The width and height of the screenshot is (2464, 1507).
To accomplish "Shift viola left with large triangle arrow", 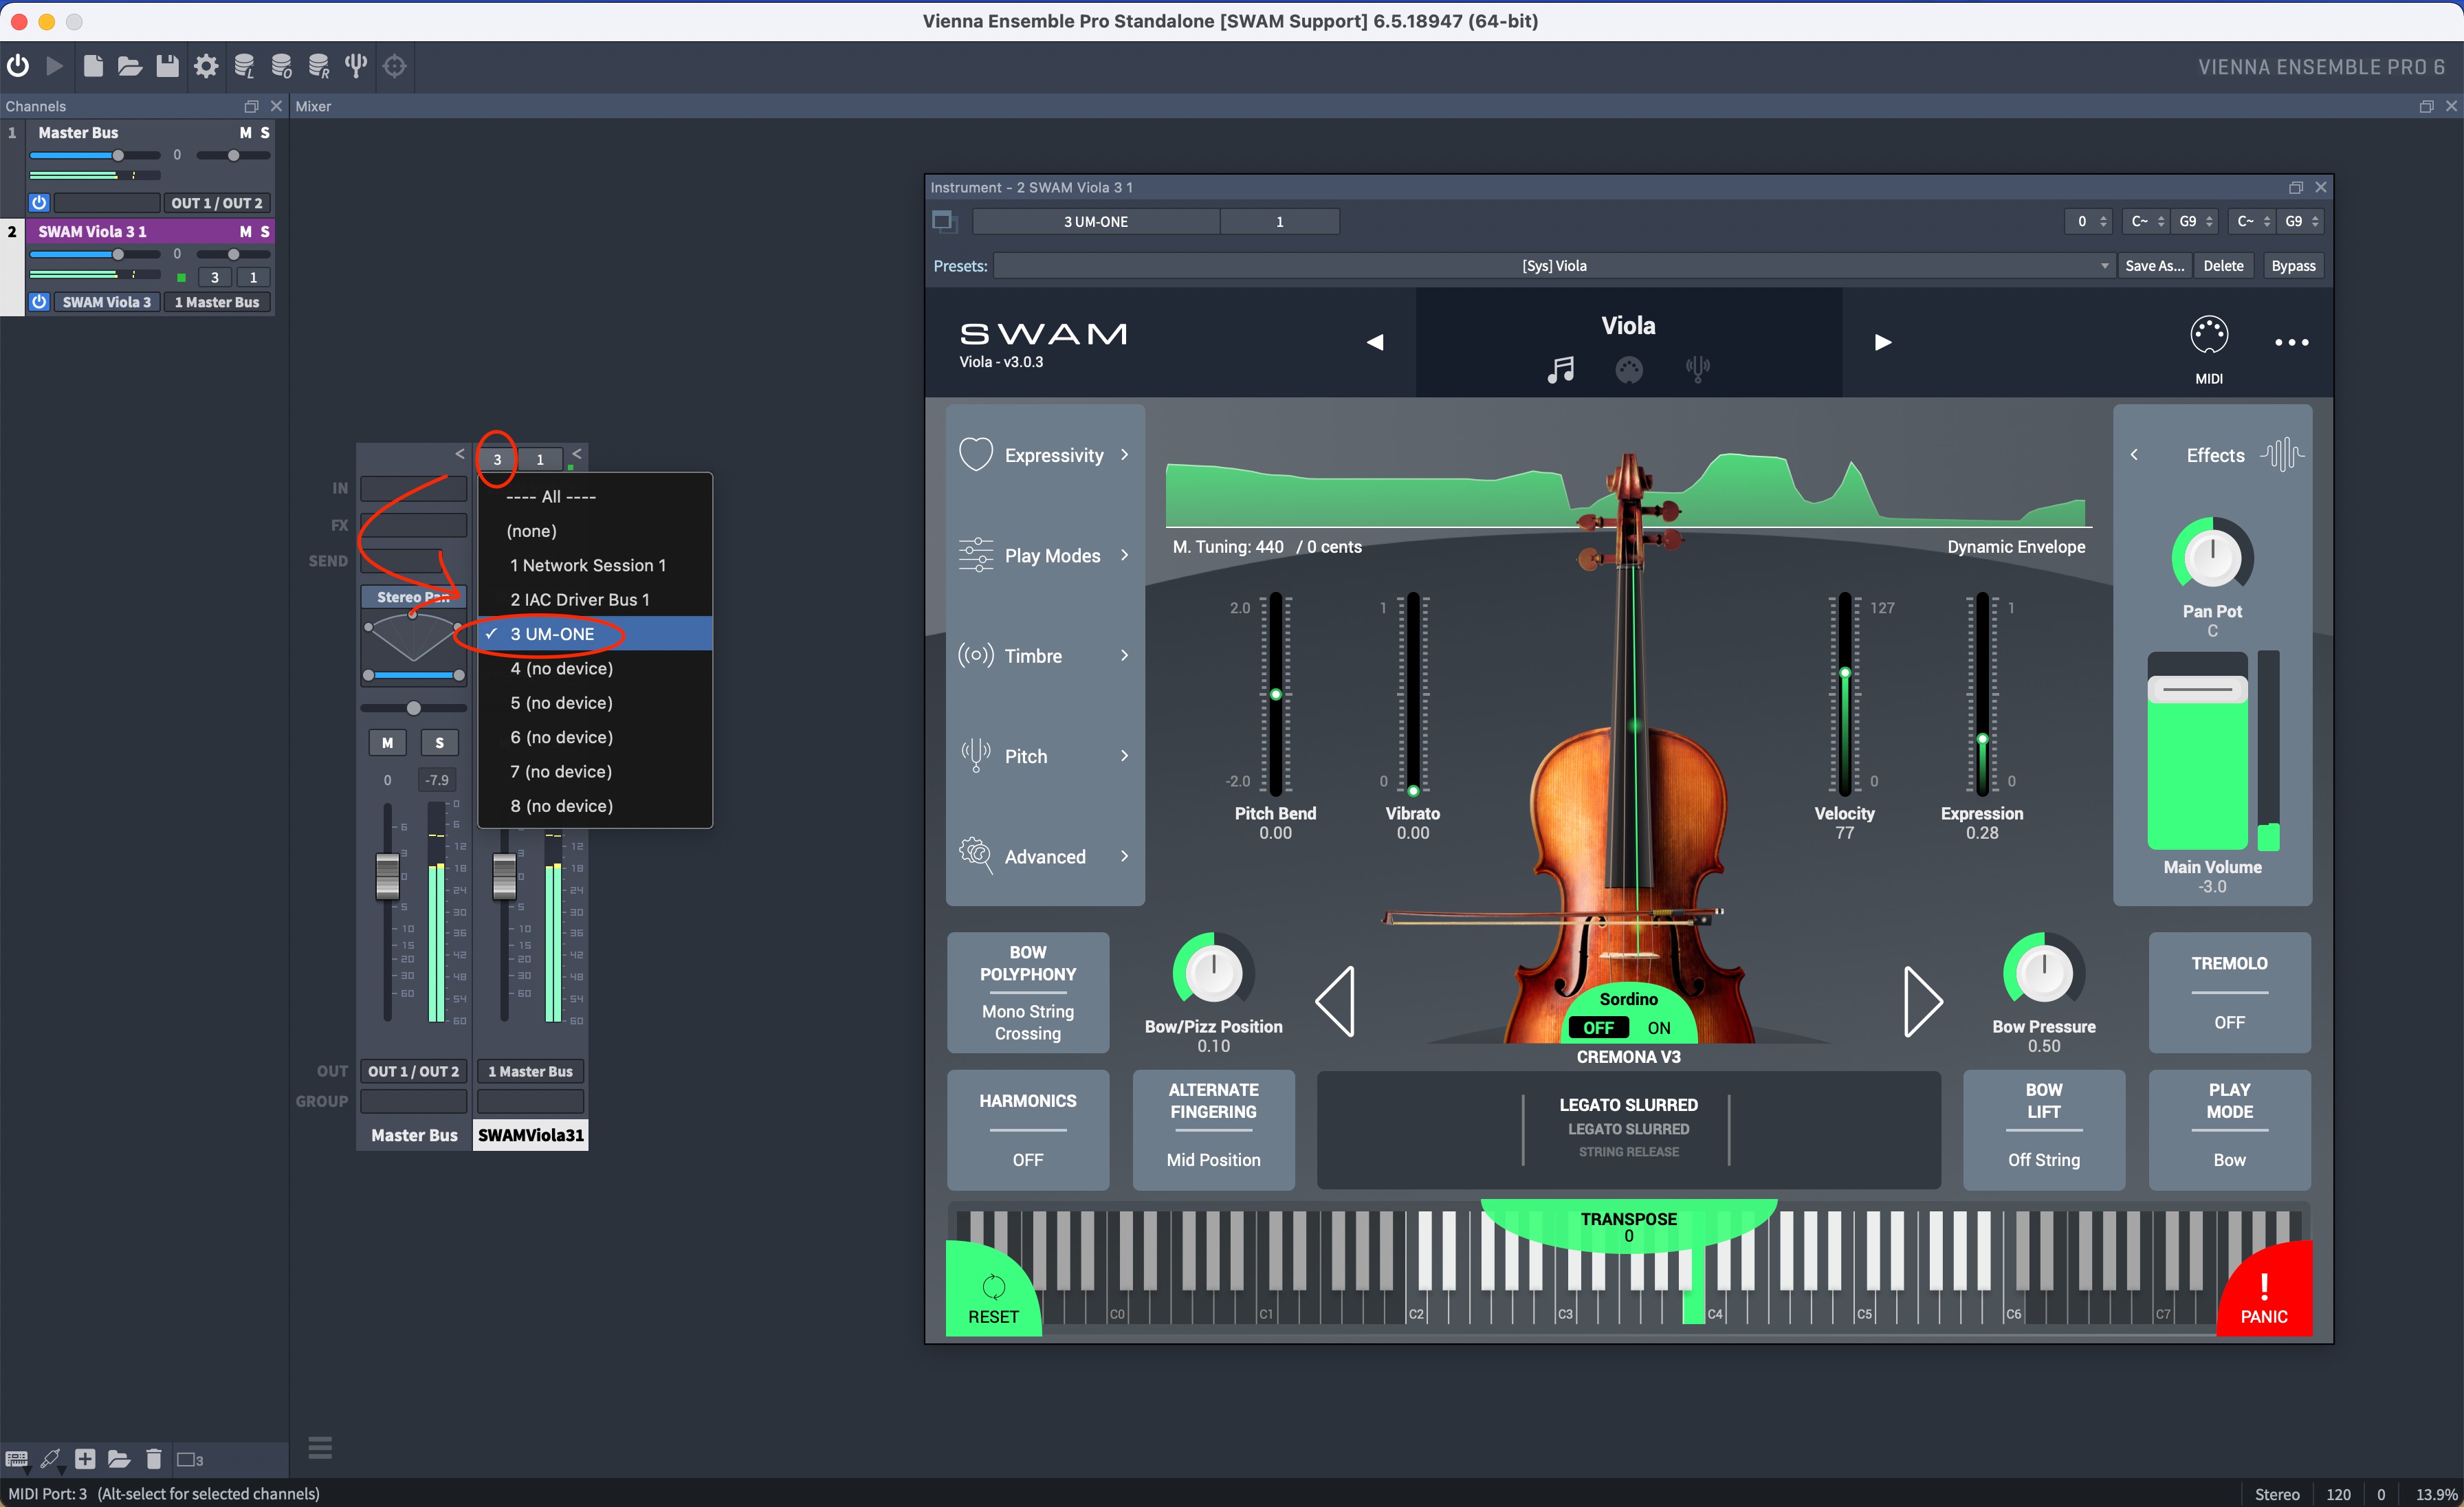I will pos(1335,1001).
